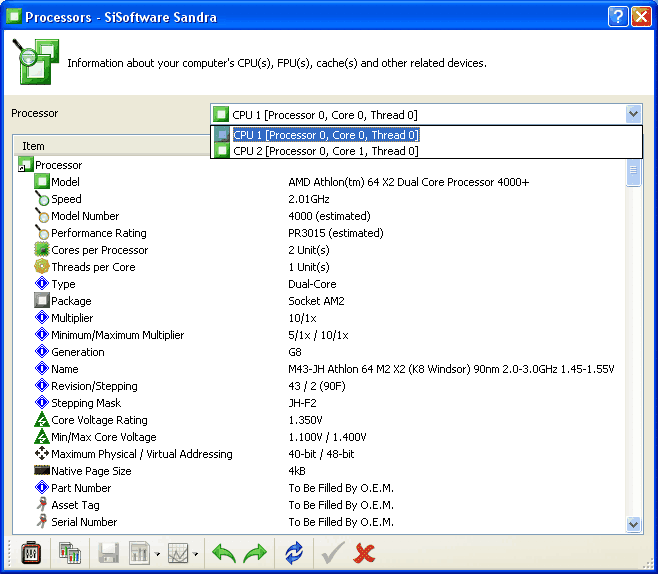This screenshot has height=574, width=658.
Task: Open the Processor combo box dropdown arrow
Action: (x=634, y=114)
